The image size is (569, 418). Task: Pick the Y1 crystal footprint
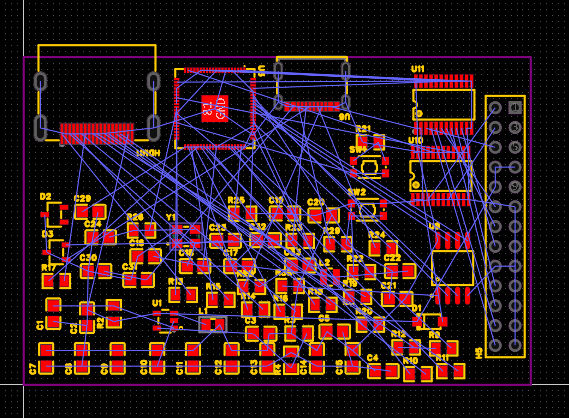(x=185, y=235)
